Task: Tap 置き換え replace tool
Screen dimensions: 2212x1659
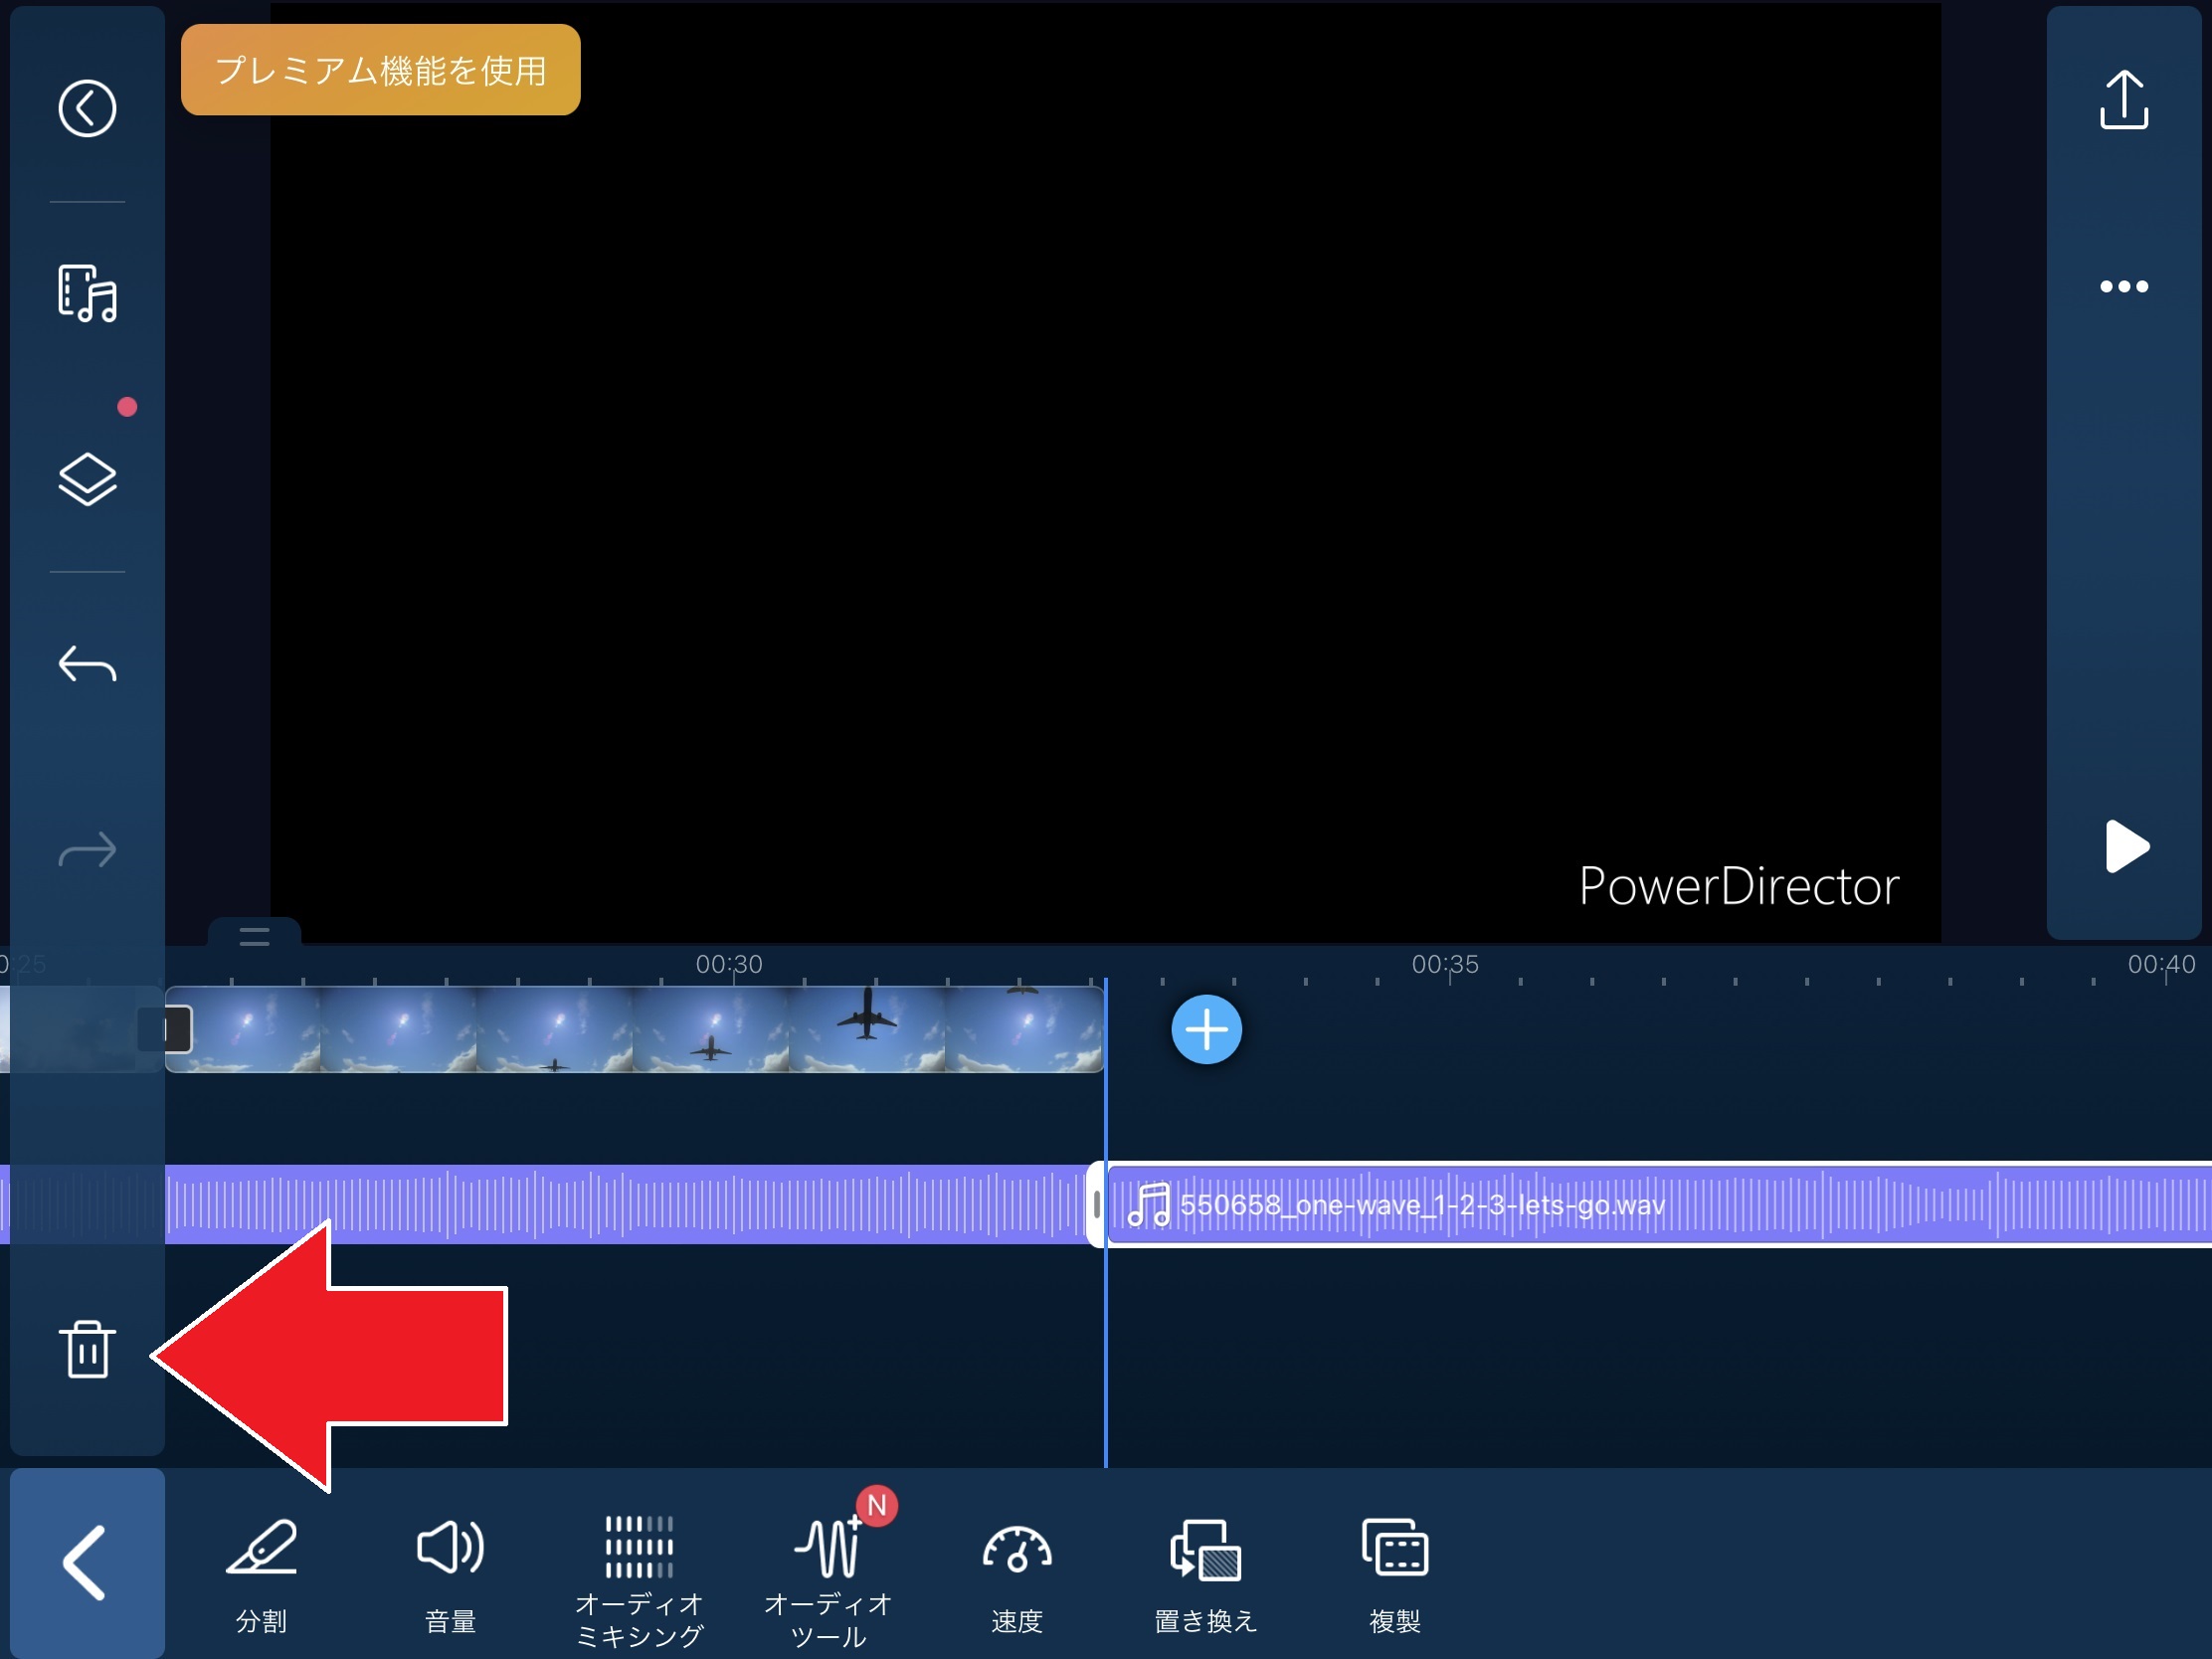Action: pos(1205,1575)
